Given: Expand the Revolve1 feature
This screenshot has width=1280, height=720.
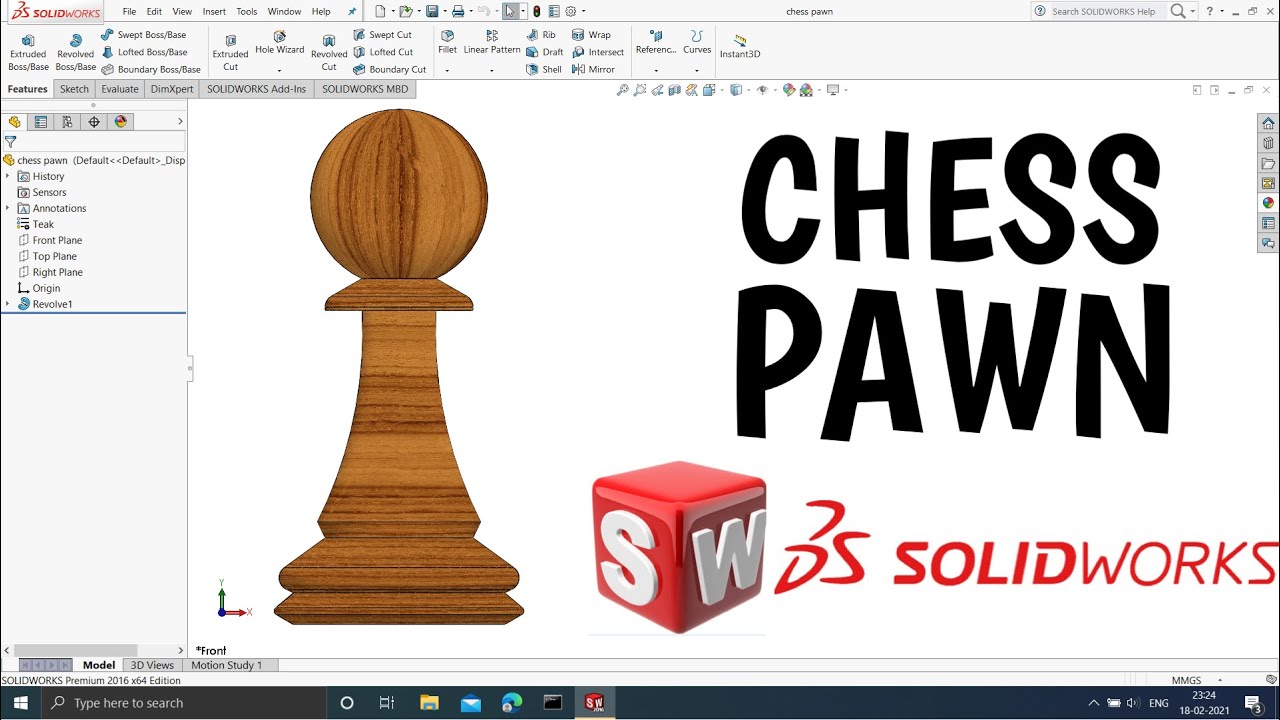Looking at the screenshot, I should pyautogui.click(x=7, y=304).
